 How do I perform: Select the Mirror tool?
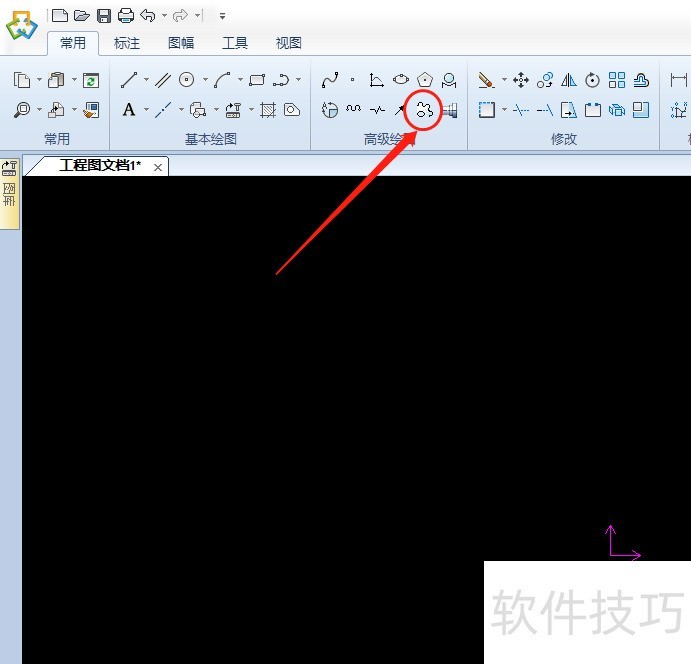click(569, 80)
